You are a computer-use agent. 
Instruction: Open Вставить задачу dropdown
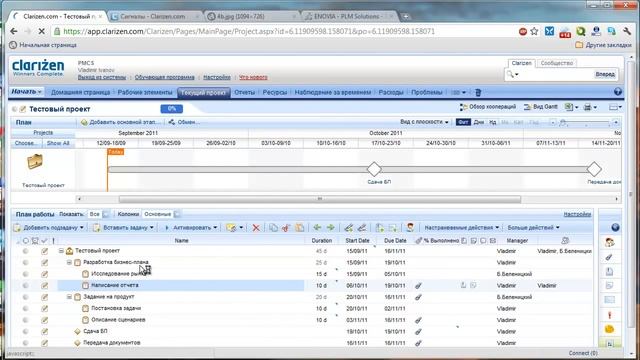coord(124,228)
